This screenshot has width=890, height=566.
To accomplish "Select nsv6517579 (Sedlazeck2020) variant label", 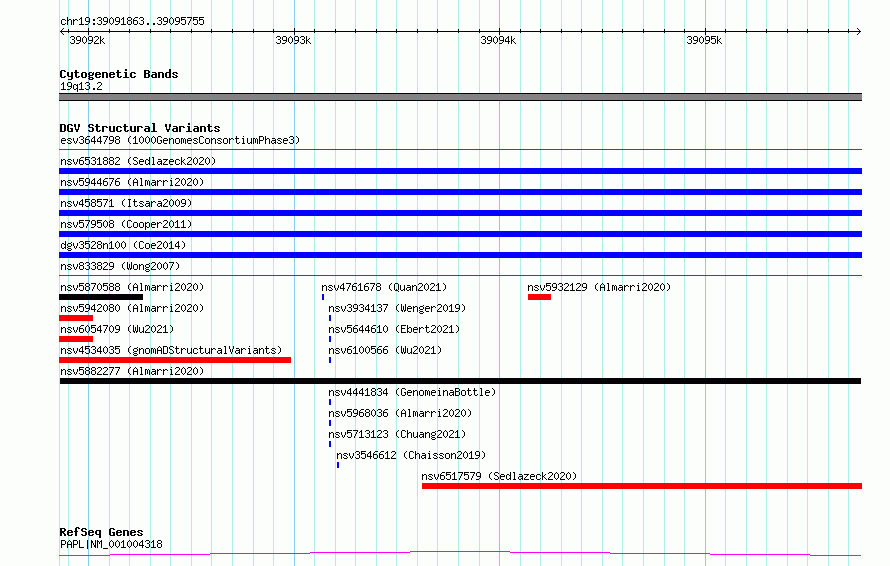I will [499, 476].
